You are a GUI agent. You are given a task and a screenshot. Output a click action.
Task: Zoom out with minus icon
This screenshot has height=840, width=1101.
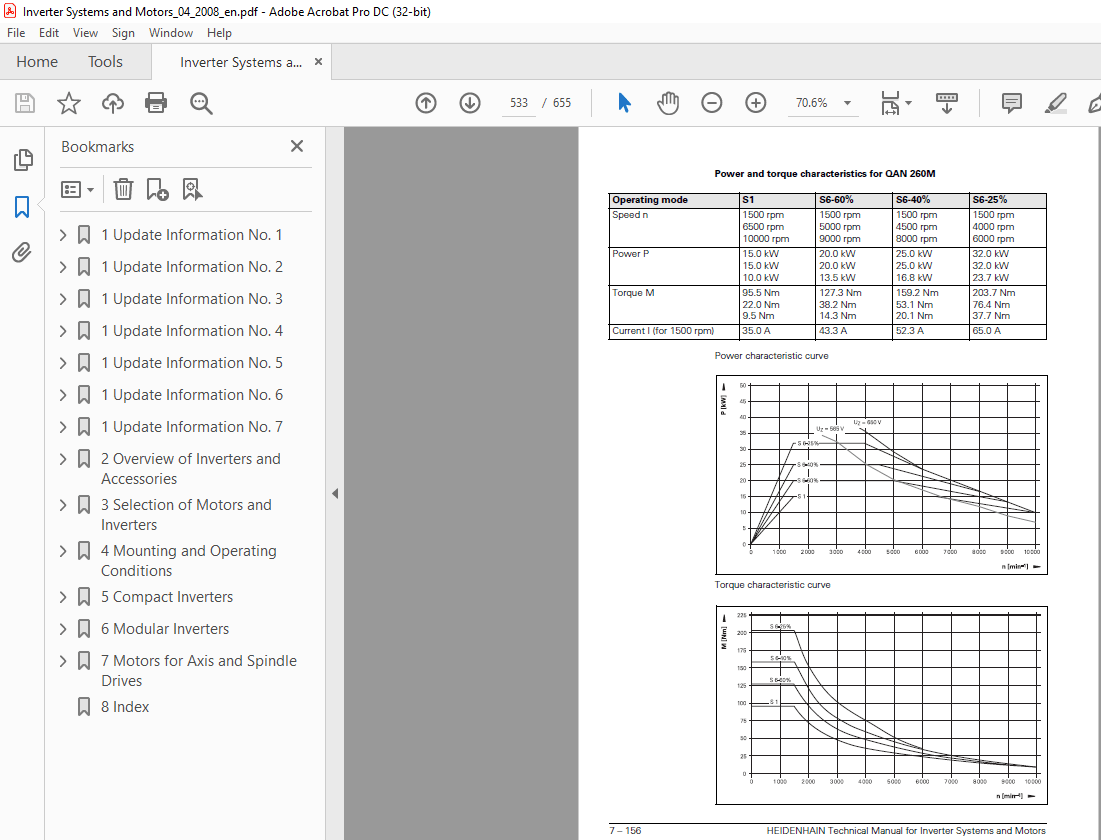click(x=711, y=103)
